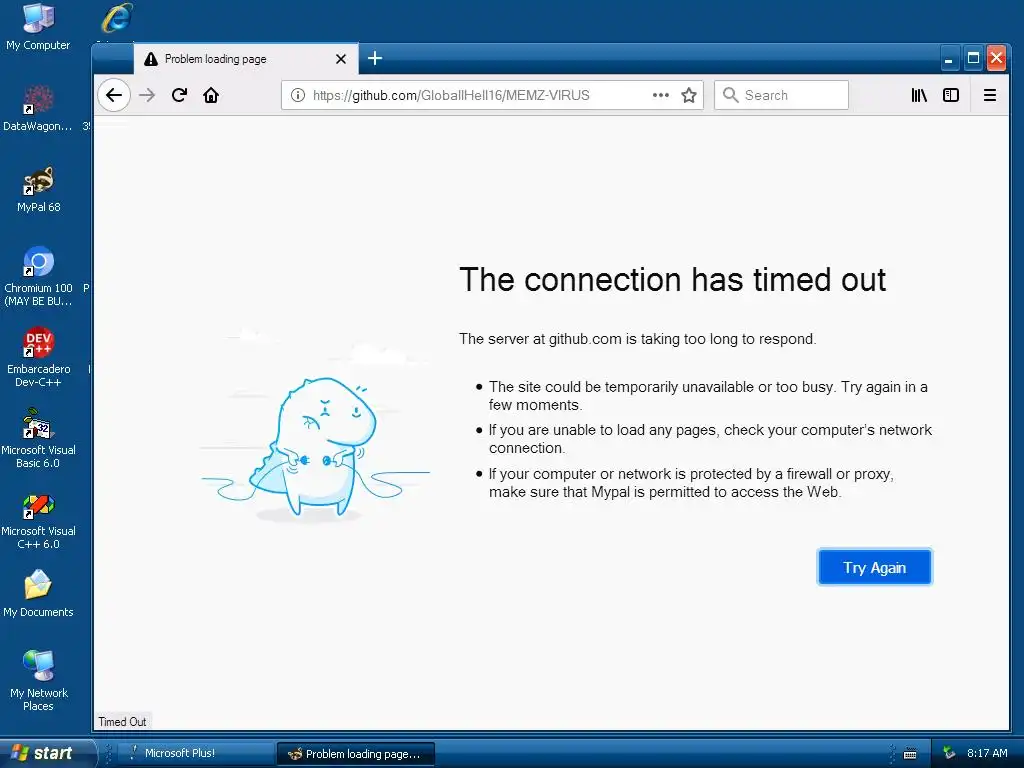Click the Forward arrow button

148,95
